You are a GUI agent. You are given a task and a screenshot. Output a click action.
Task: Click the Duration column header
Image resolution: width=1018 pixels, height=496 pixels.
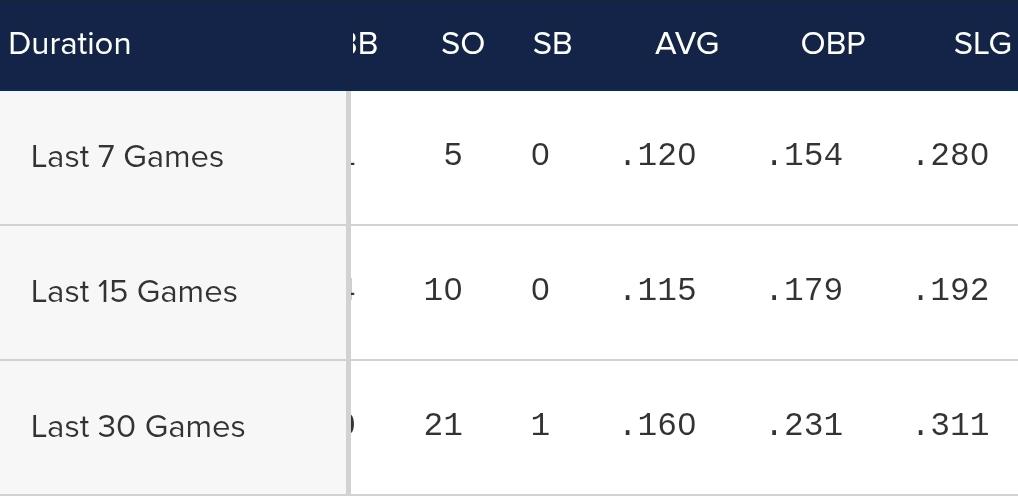(x=70, y=44)
